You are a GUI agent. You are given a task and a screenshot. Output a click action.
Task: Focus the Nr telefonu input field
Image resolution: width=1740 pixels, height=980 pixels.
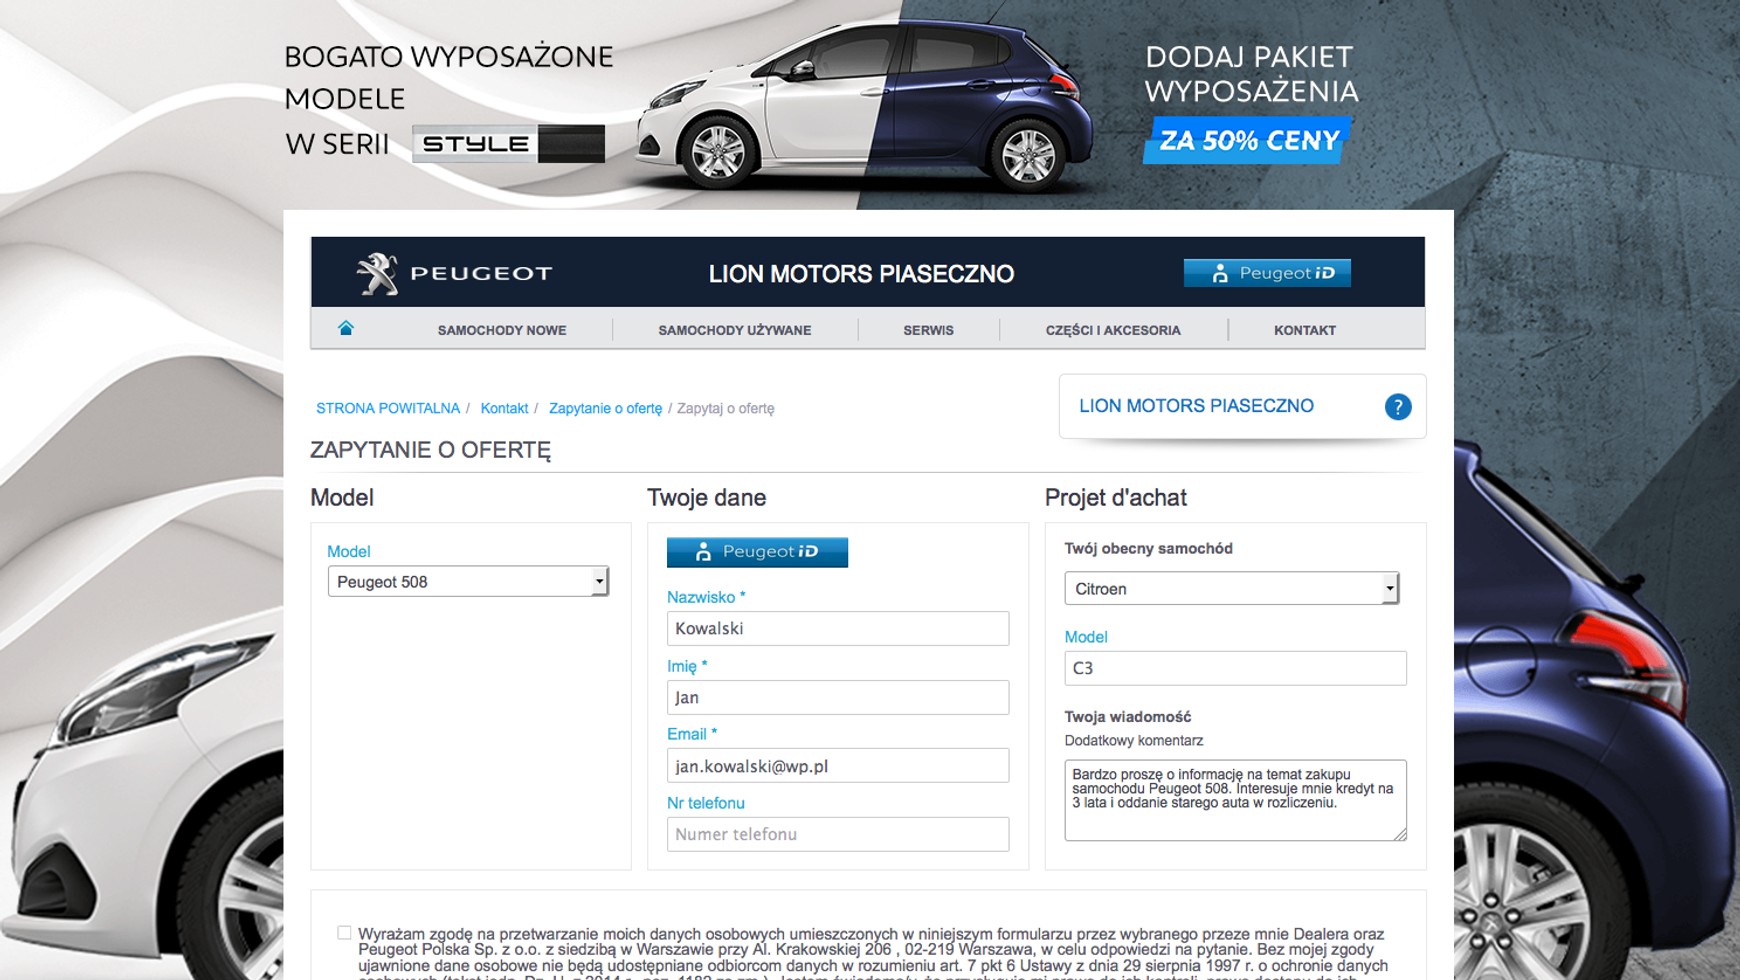pyautogui.click(x=837, y=834)
